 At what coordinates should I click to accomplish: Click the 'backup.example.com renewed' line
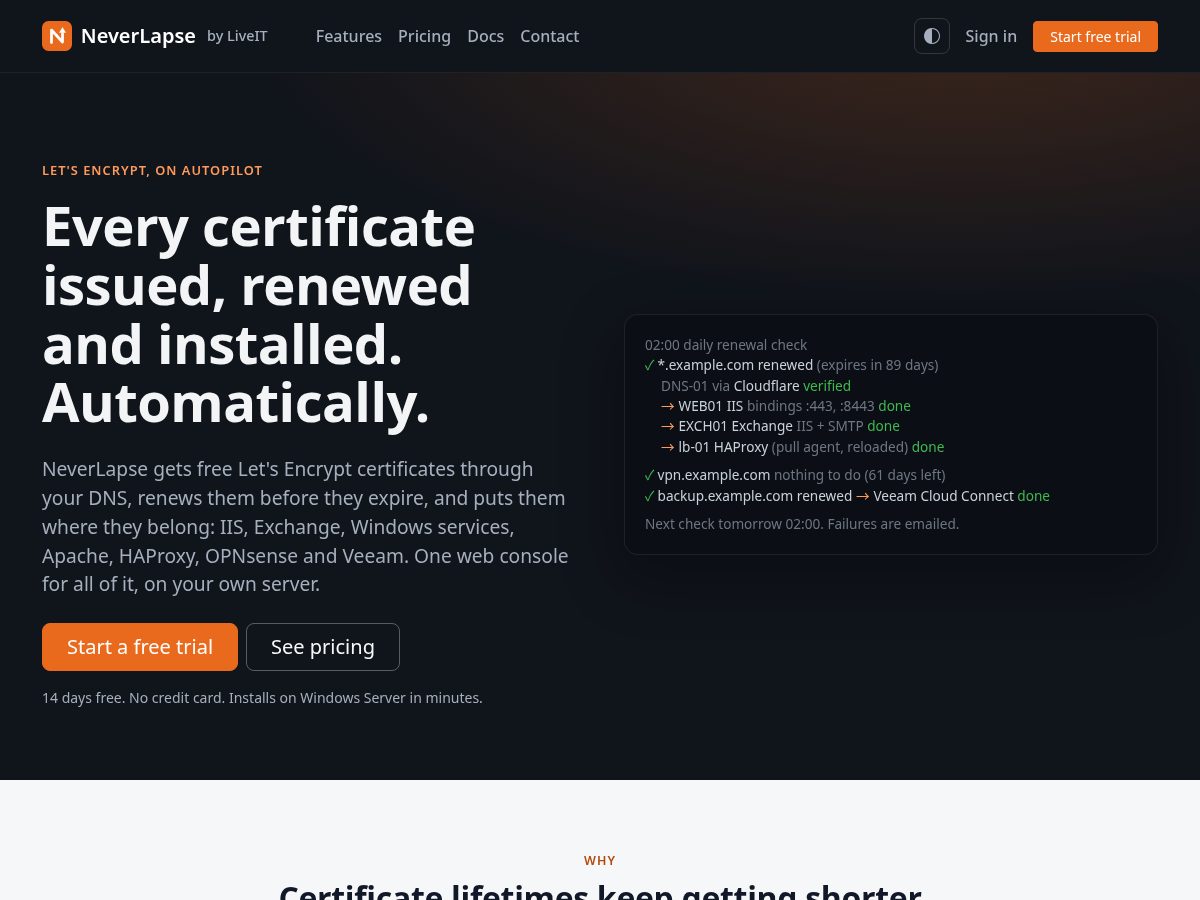847,496
